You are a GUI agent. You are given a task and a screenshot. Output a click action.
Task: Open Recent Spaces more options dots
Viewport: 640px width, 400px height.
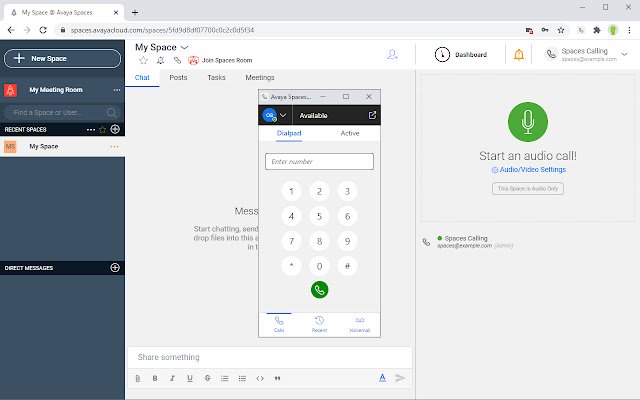pos(91,130)
